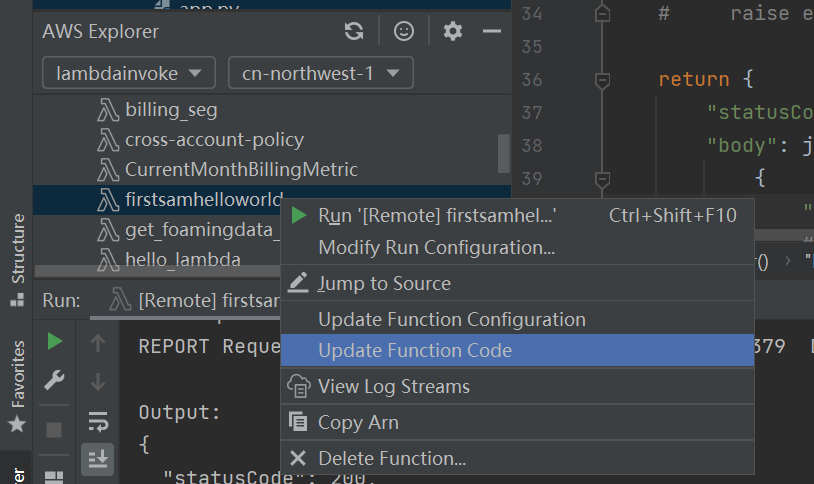Toggle code fold marker at line 39
This screenshot has width=814, height=484.
[x=602, y=180]
